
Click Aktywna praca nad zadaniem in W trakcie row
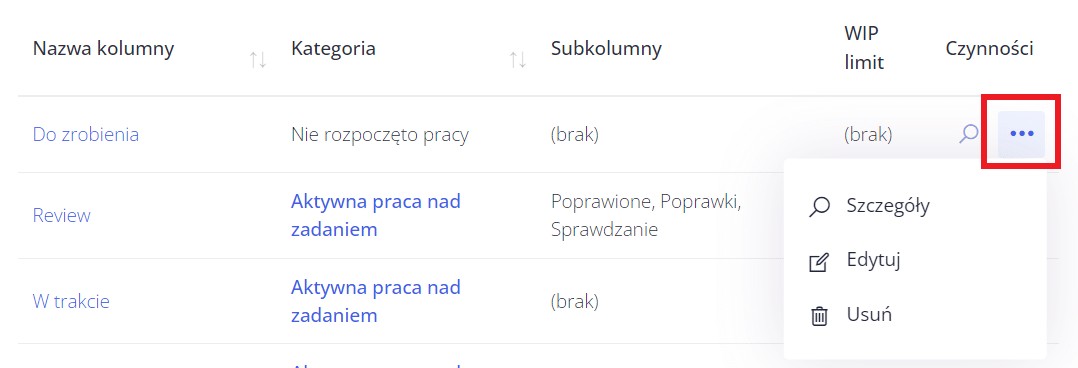pyautogui.click(x=376, y=301)
